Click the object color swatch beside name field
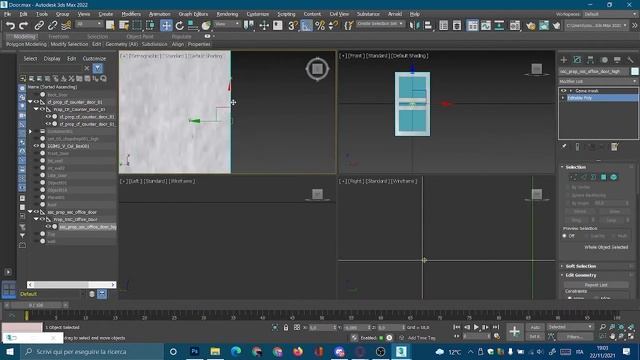 tap(635, 71)
